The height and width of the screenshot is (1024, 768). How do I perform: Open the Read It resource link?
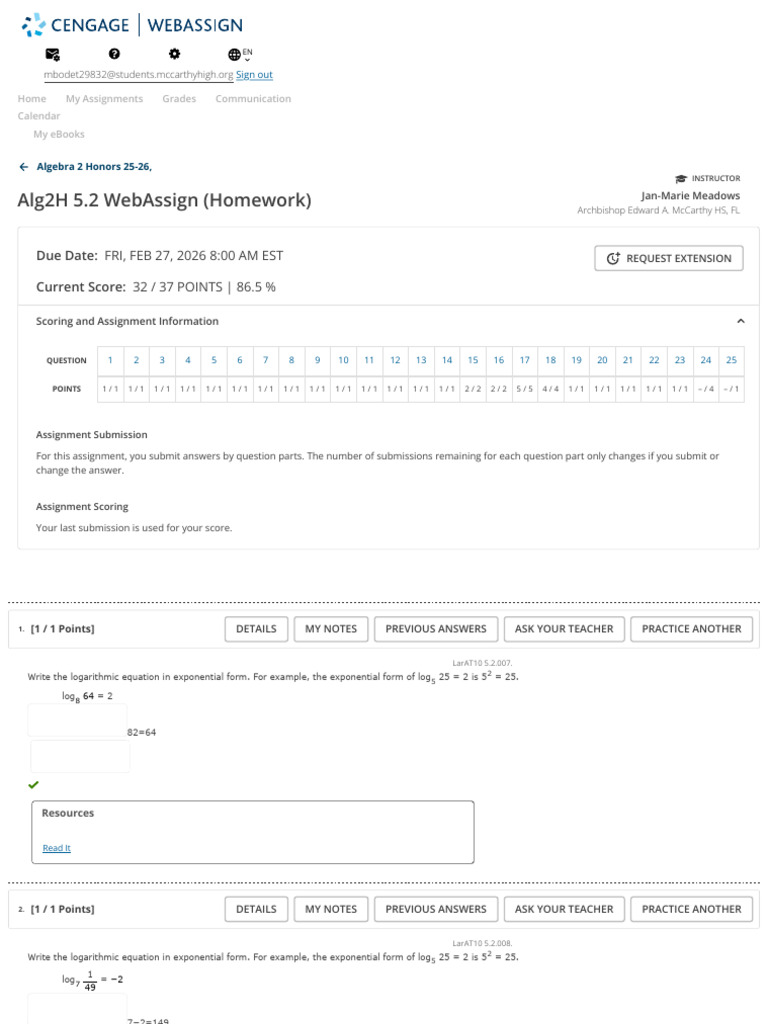[56, 848]
